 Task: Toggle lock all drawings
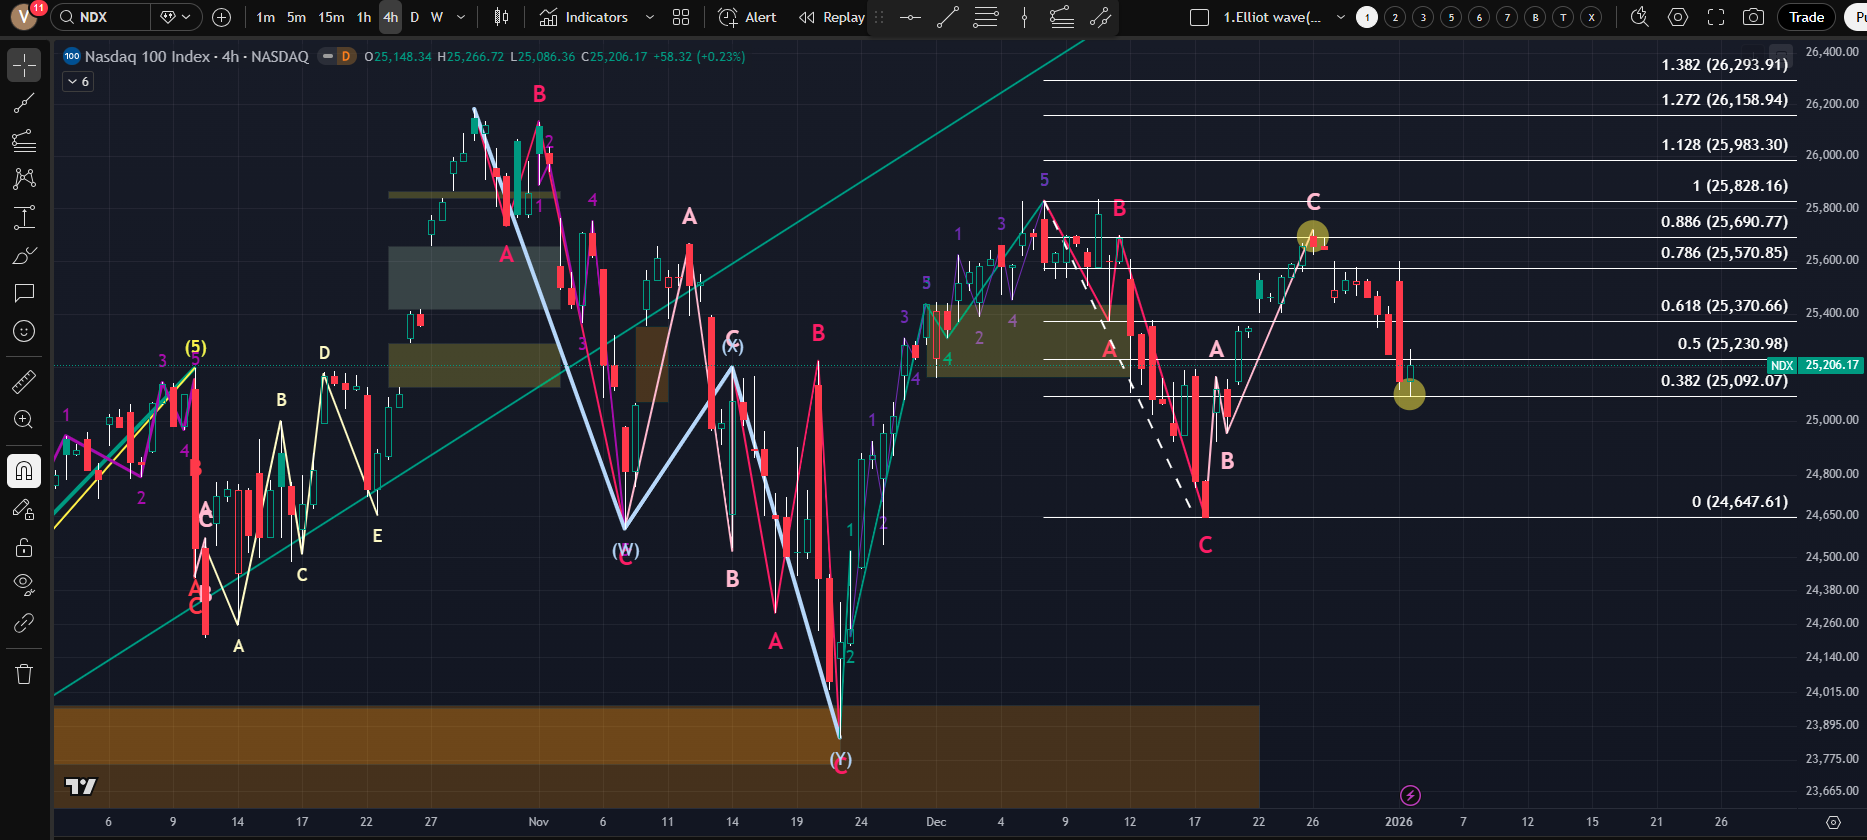24,547
